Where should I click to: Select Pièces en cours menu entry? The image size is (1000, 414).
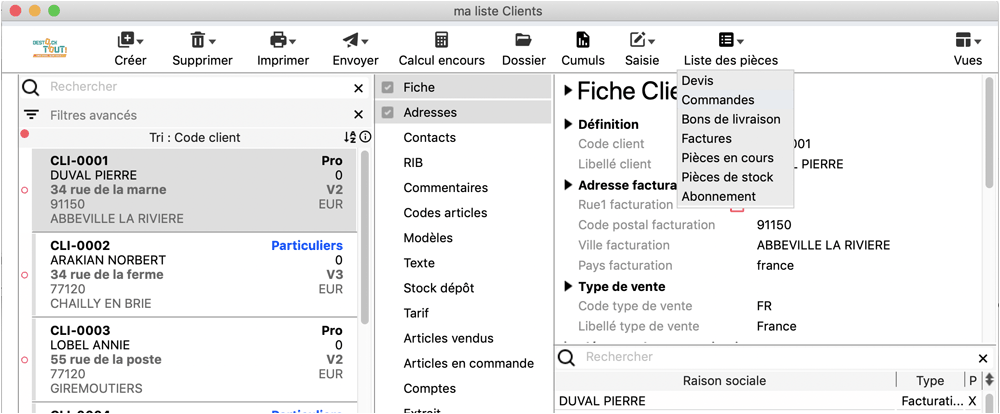(735, 158)
